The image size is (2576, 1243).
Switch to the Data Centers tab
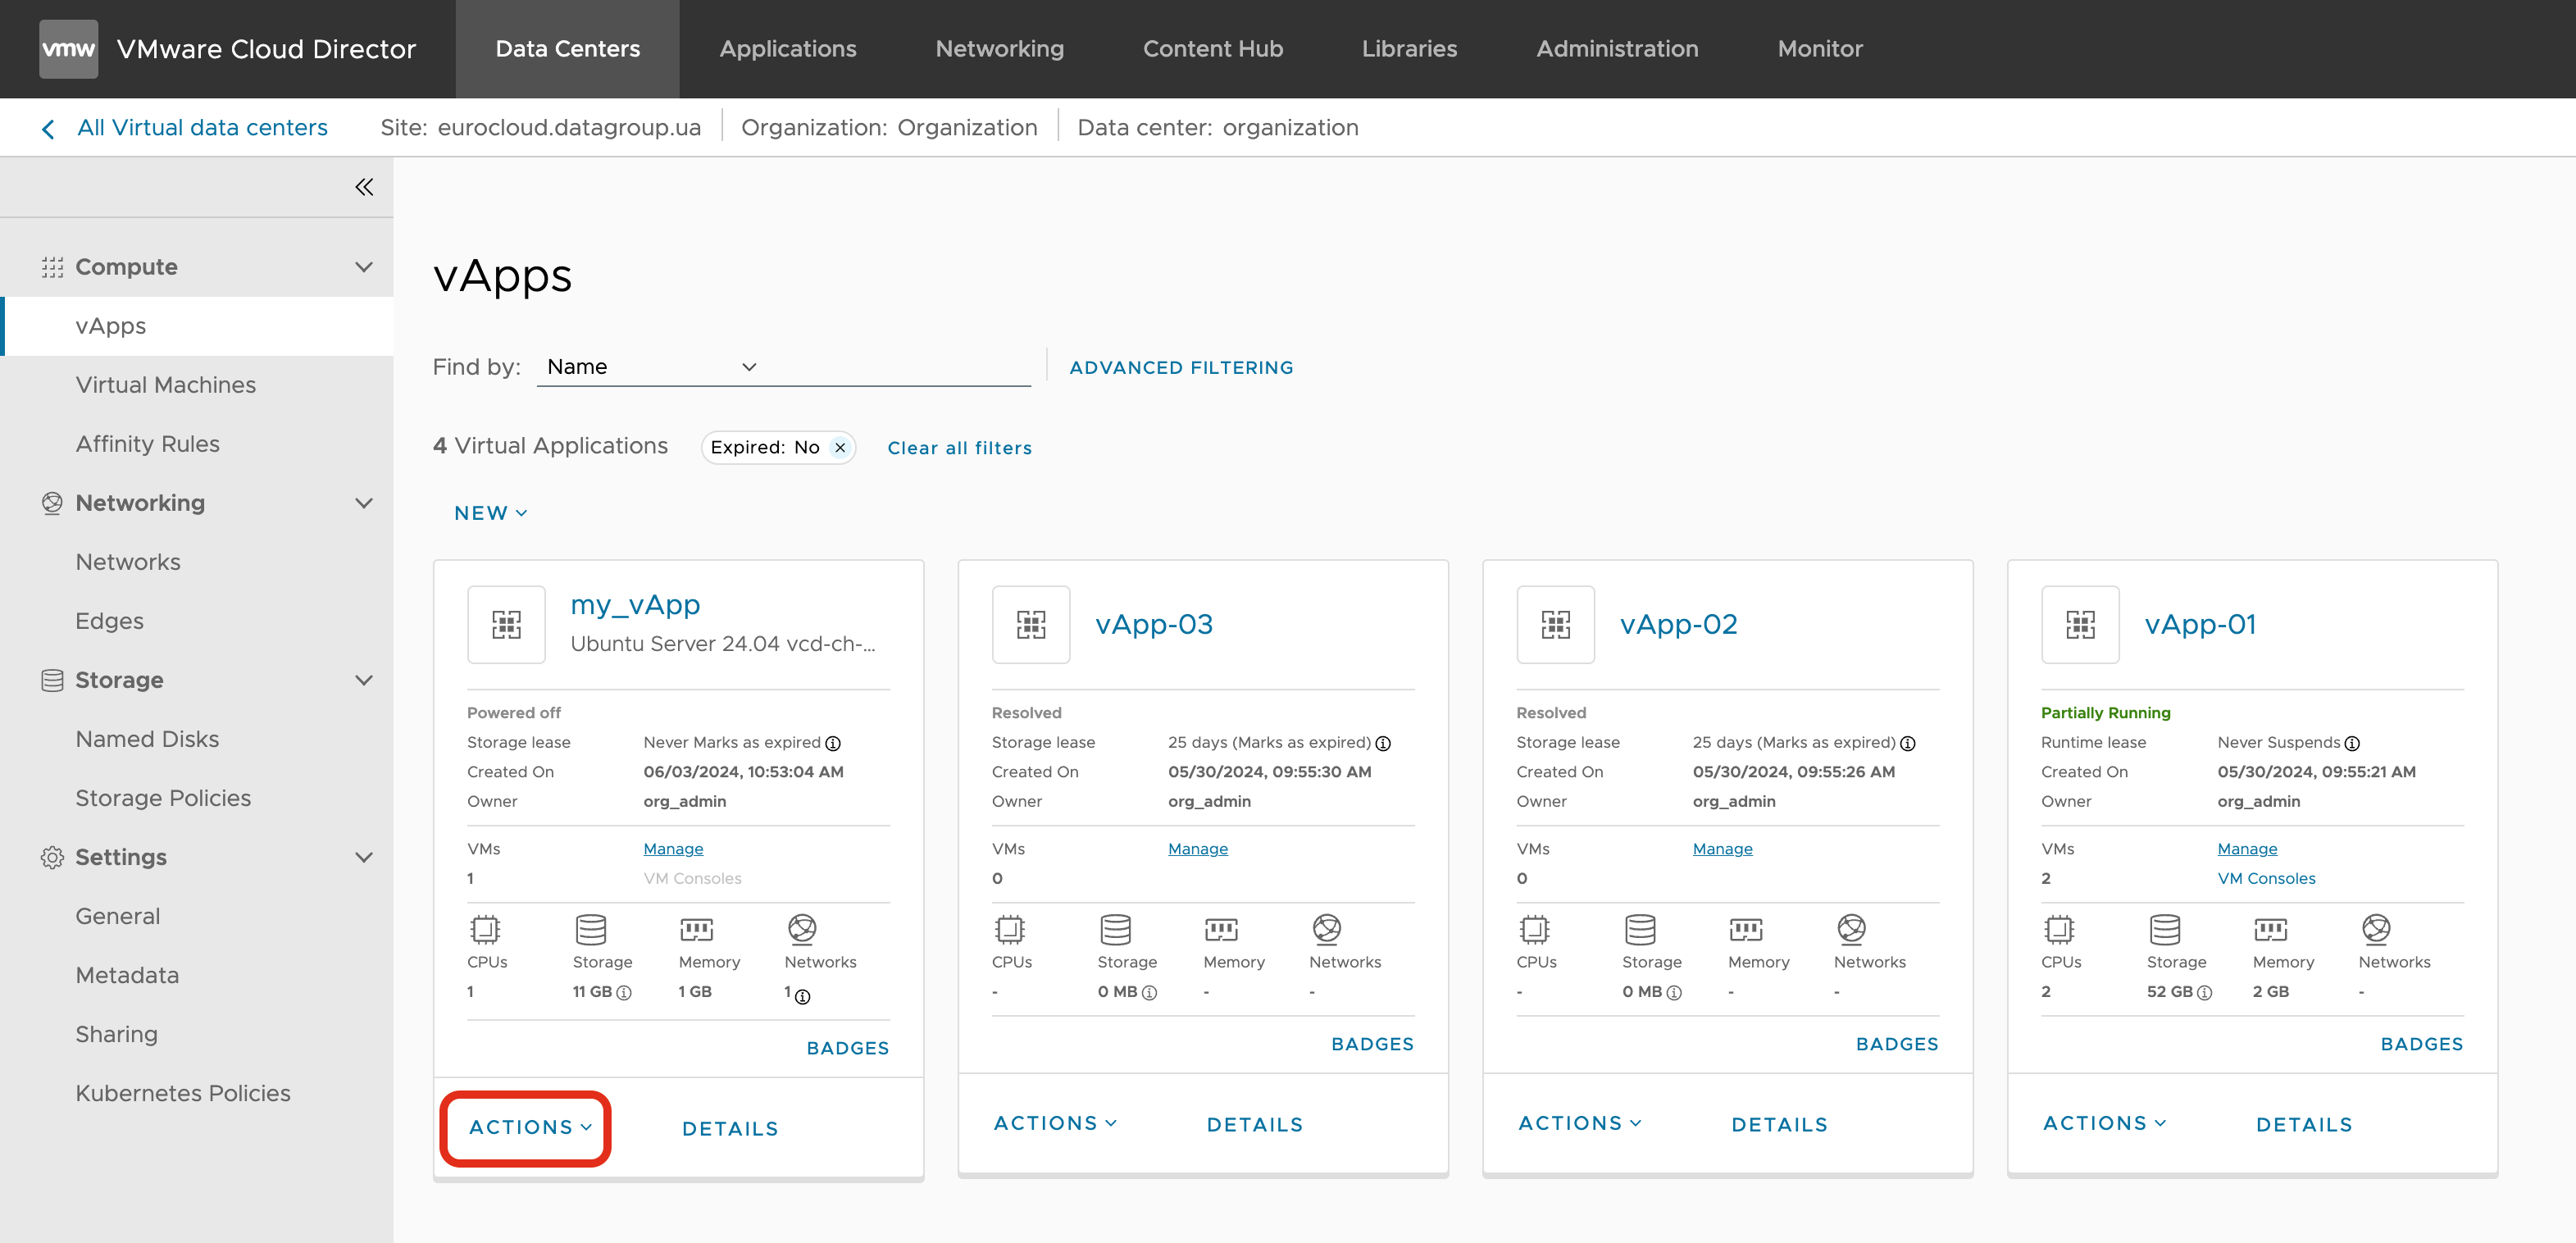click(x=567, y=49)
